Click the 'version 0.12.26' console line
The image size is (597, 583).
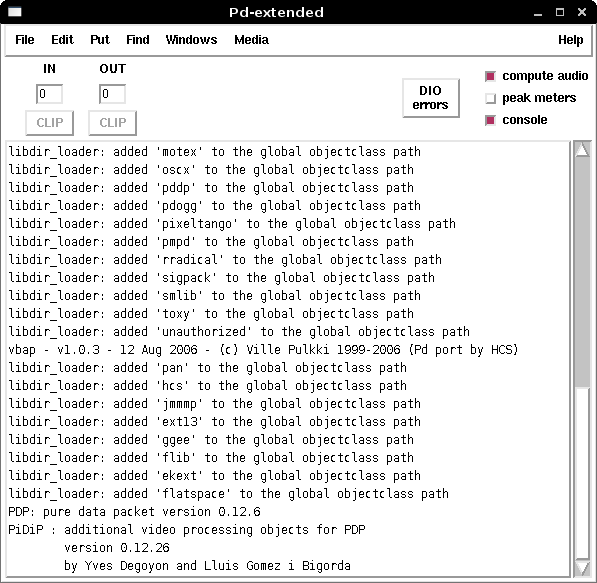(x=117, y=548)
